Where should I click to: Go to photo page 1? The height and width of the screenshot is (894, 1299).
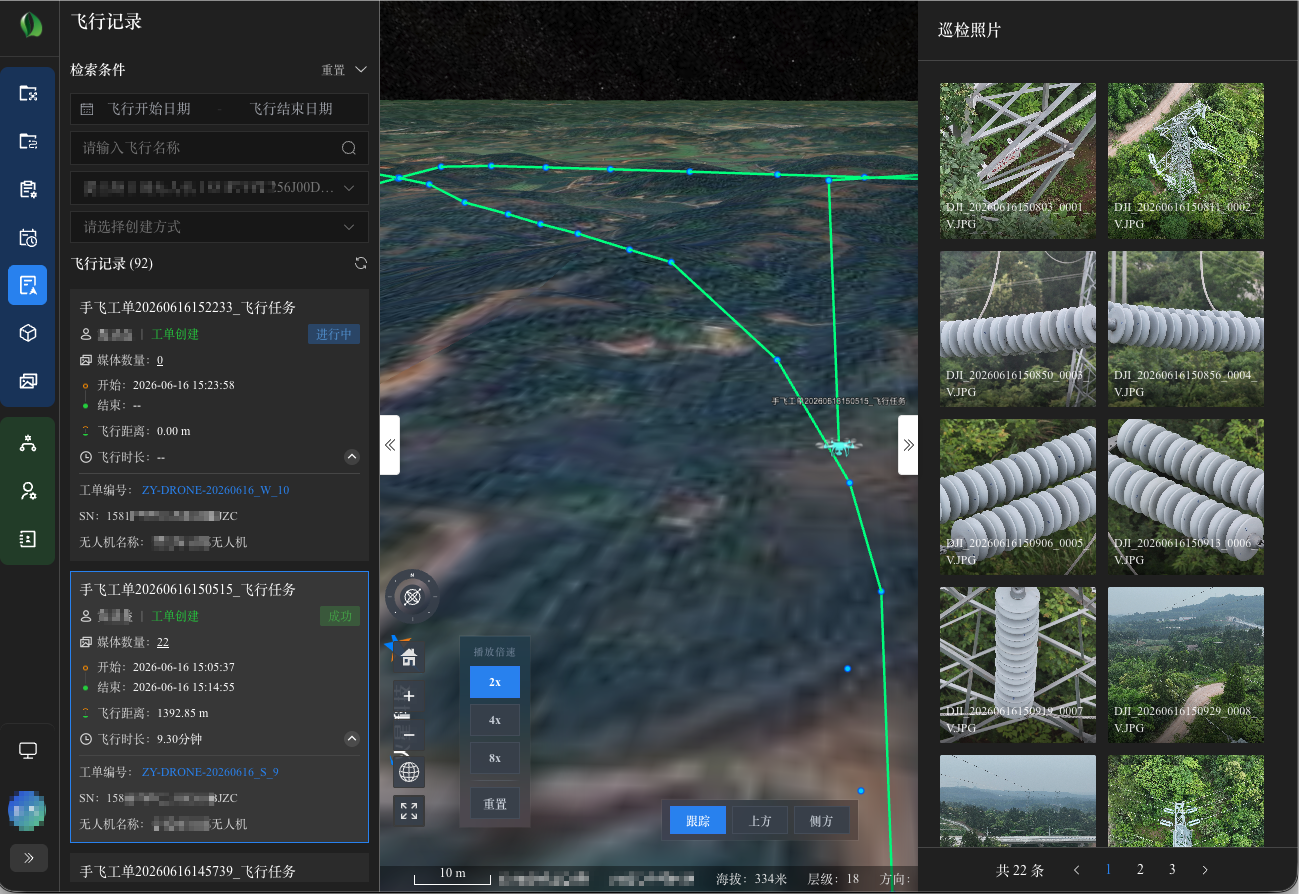coord(1108,870)
